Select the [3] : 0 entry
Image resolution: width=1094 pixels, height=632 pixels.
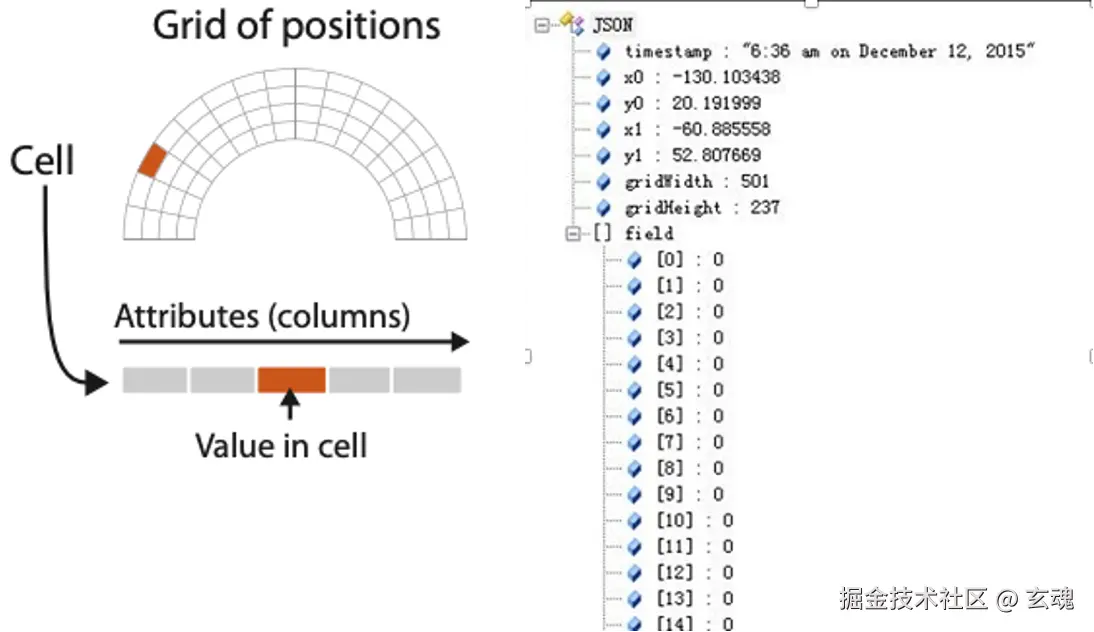click(x=690, y=338)
